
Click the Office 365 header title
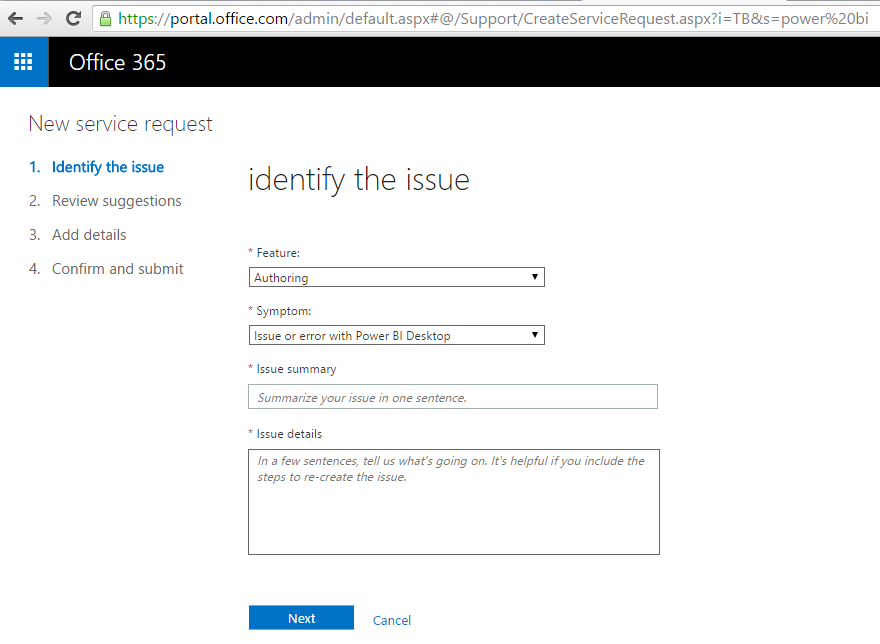(117, 62)
